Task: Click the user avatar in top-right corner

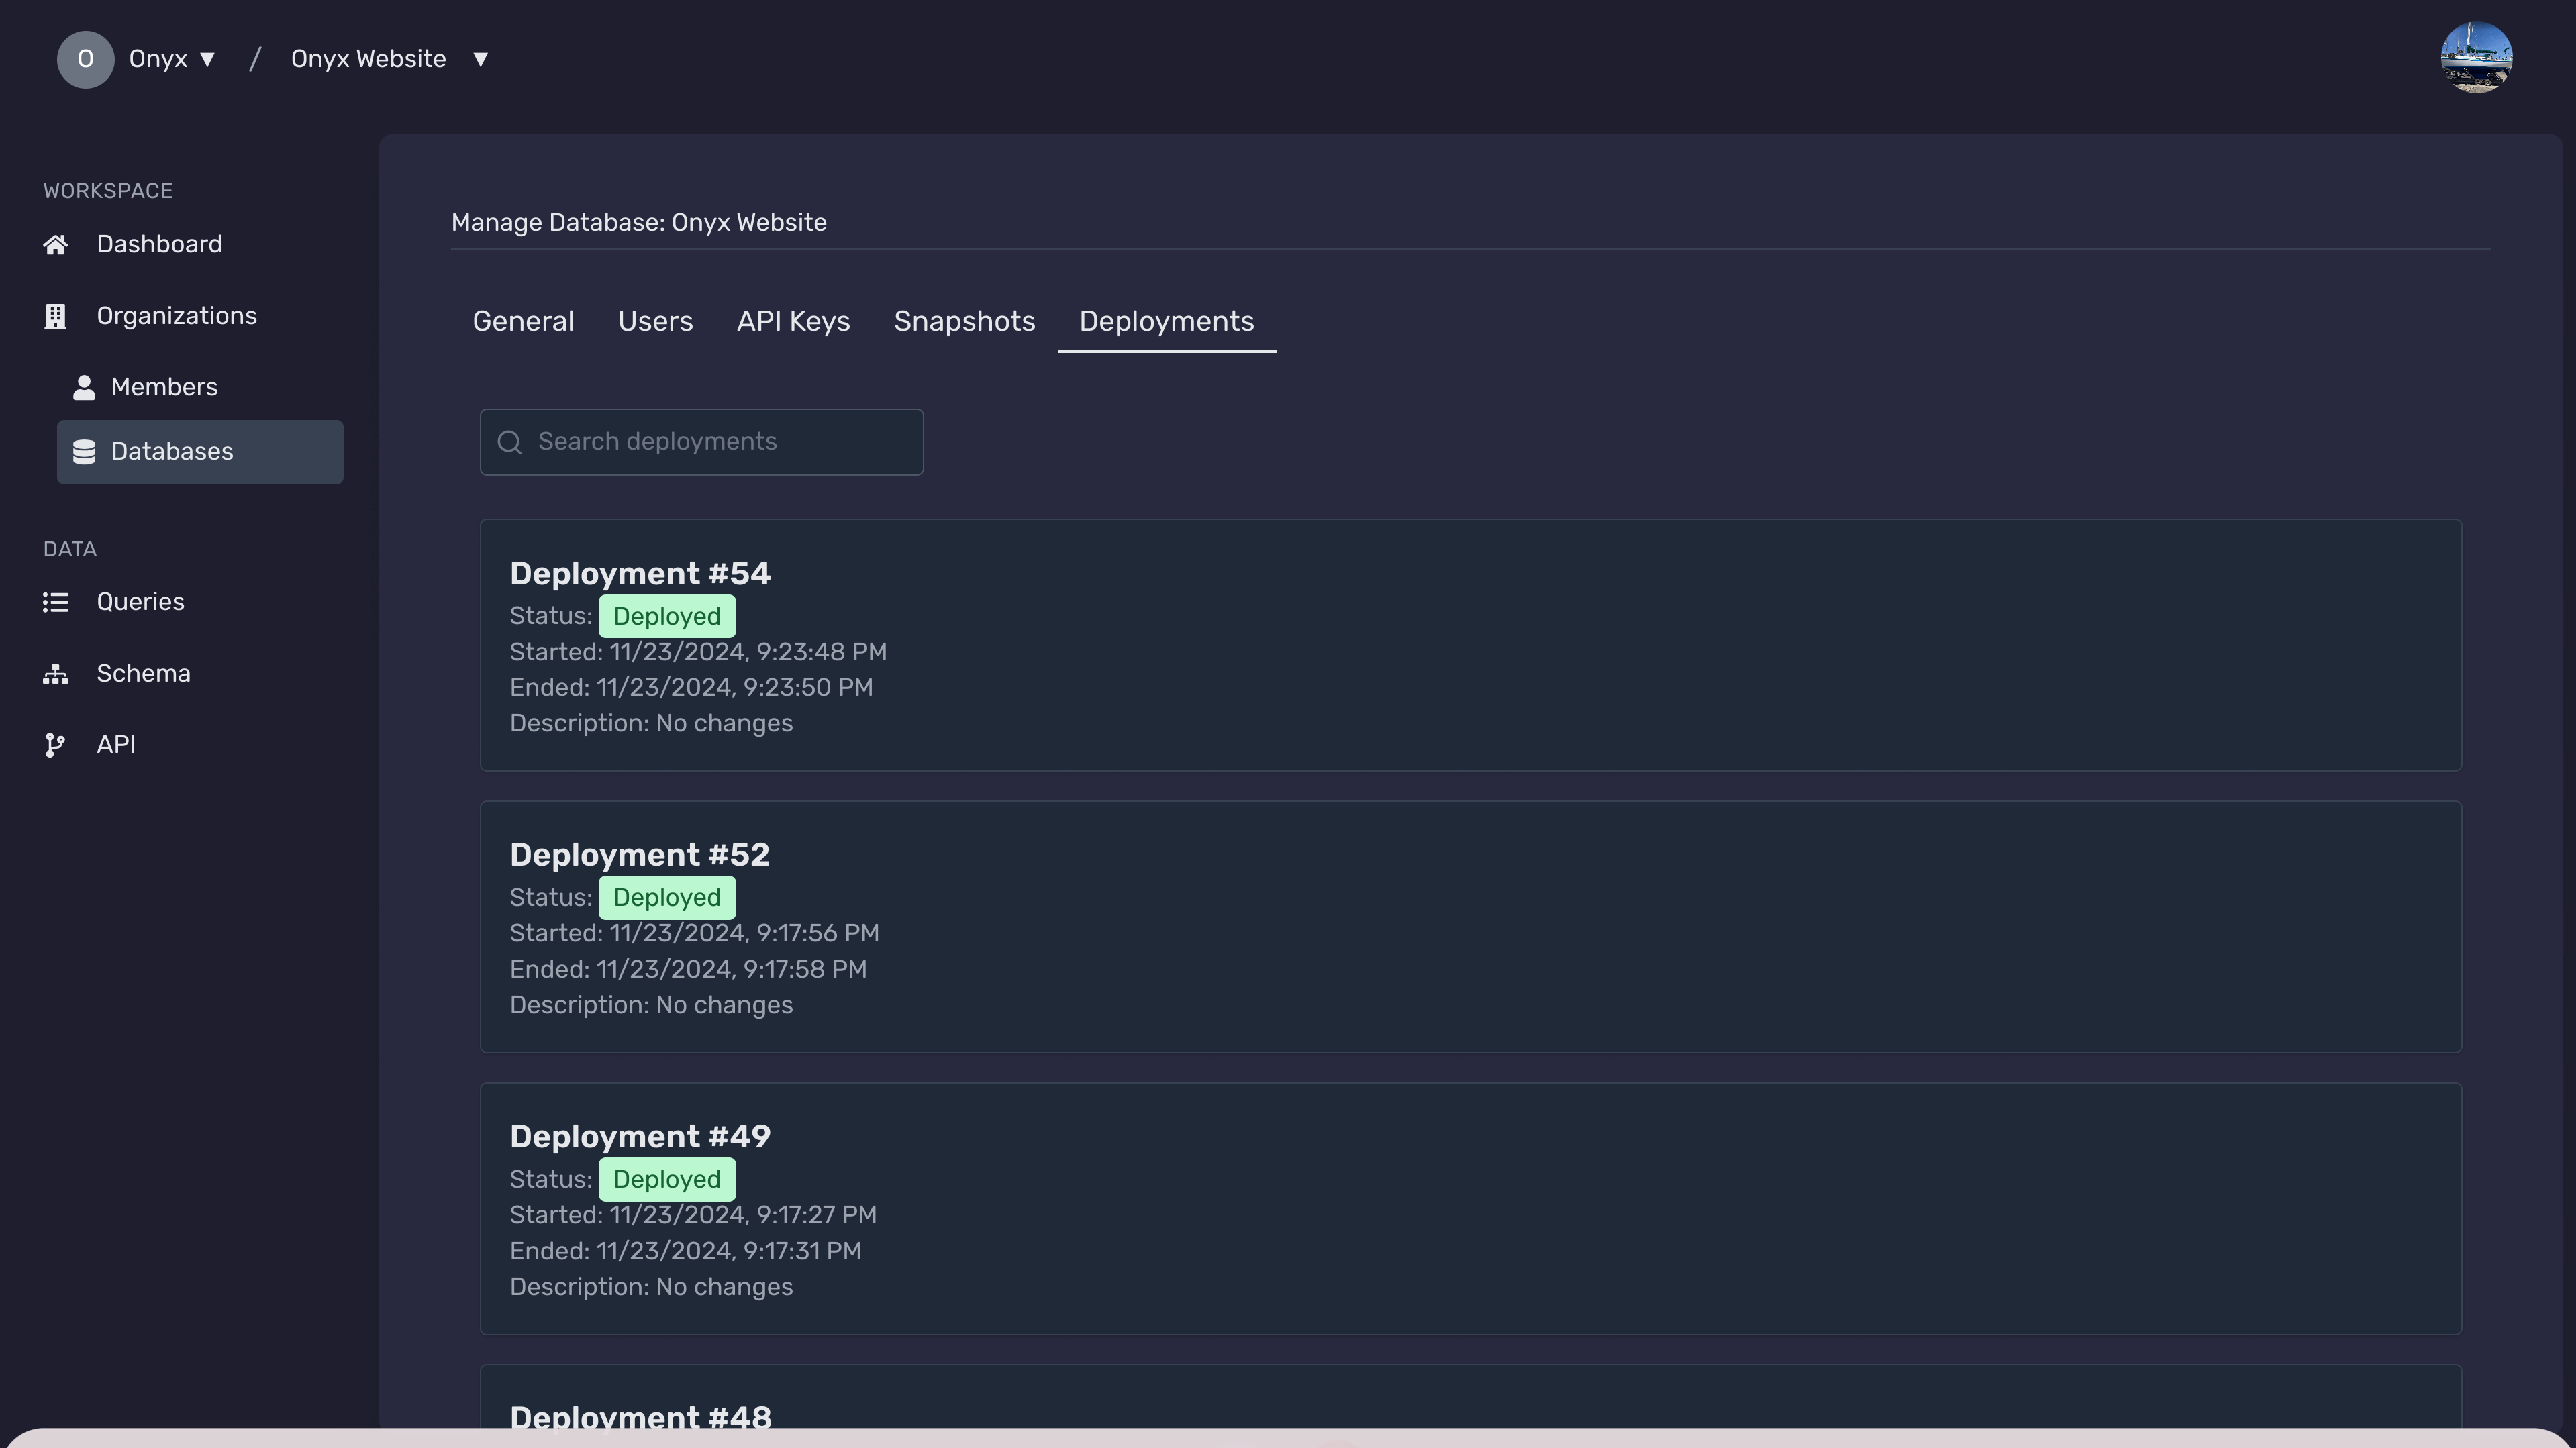Action: pyautogui.click(x=2477, y=56)
